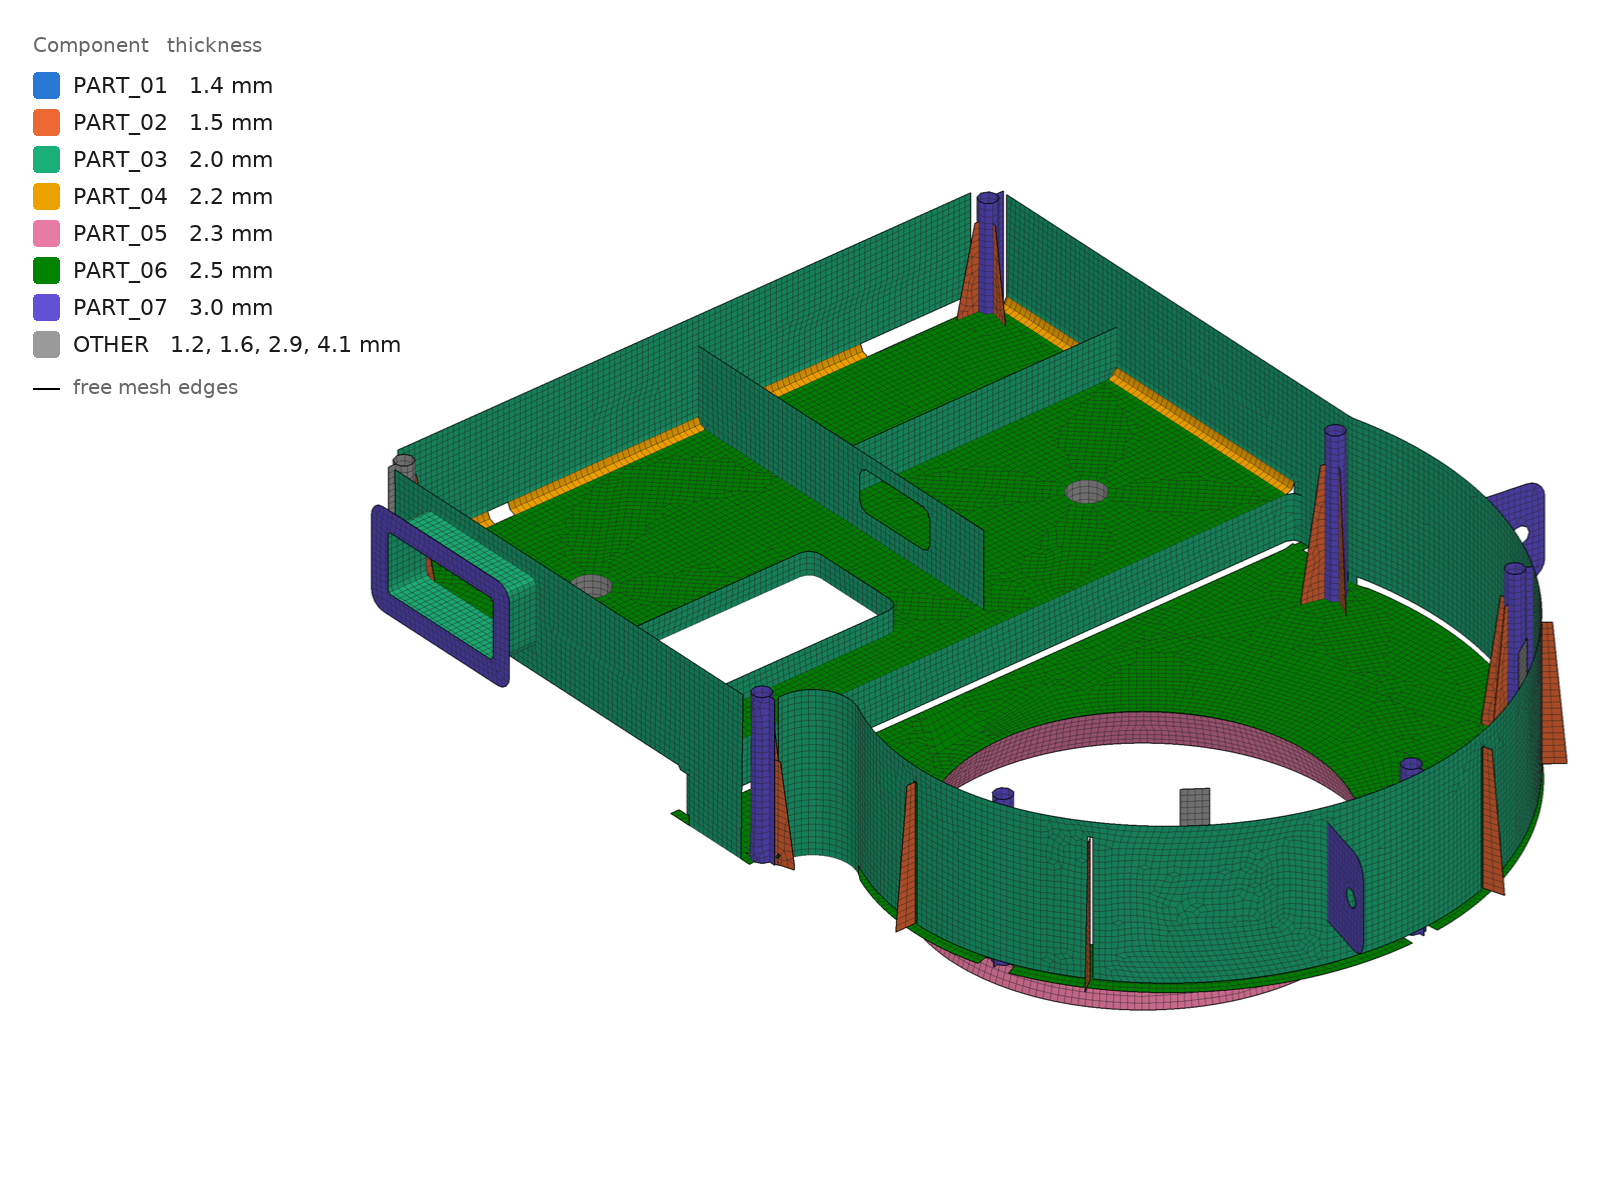Select the 'PART_03 2.0 mm' legend text
This screenshot has width=1600, height=1200.
173,160
